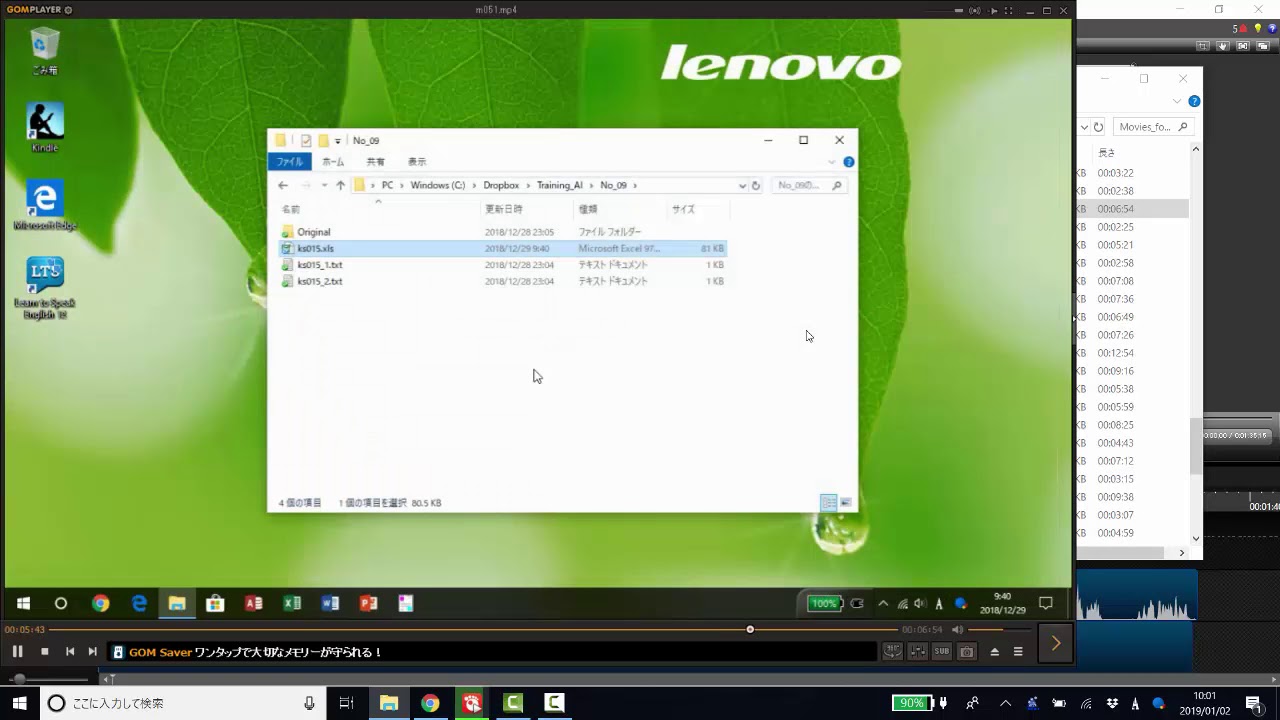Click the stop playback button
The image size is (1280, 720).
click(44, 652)
